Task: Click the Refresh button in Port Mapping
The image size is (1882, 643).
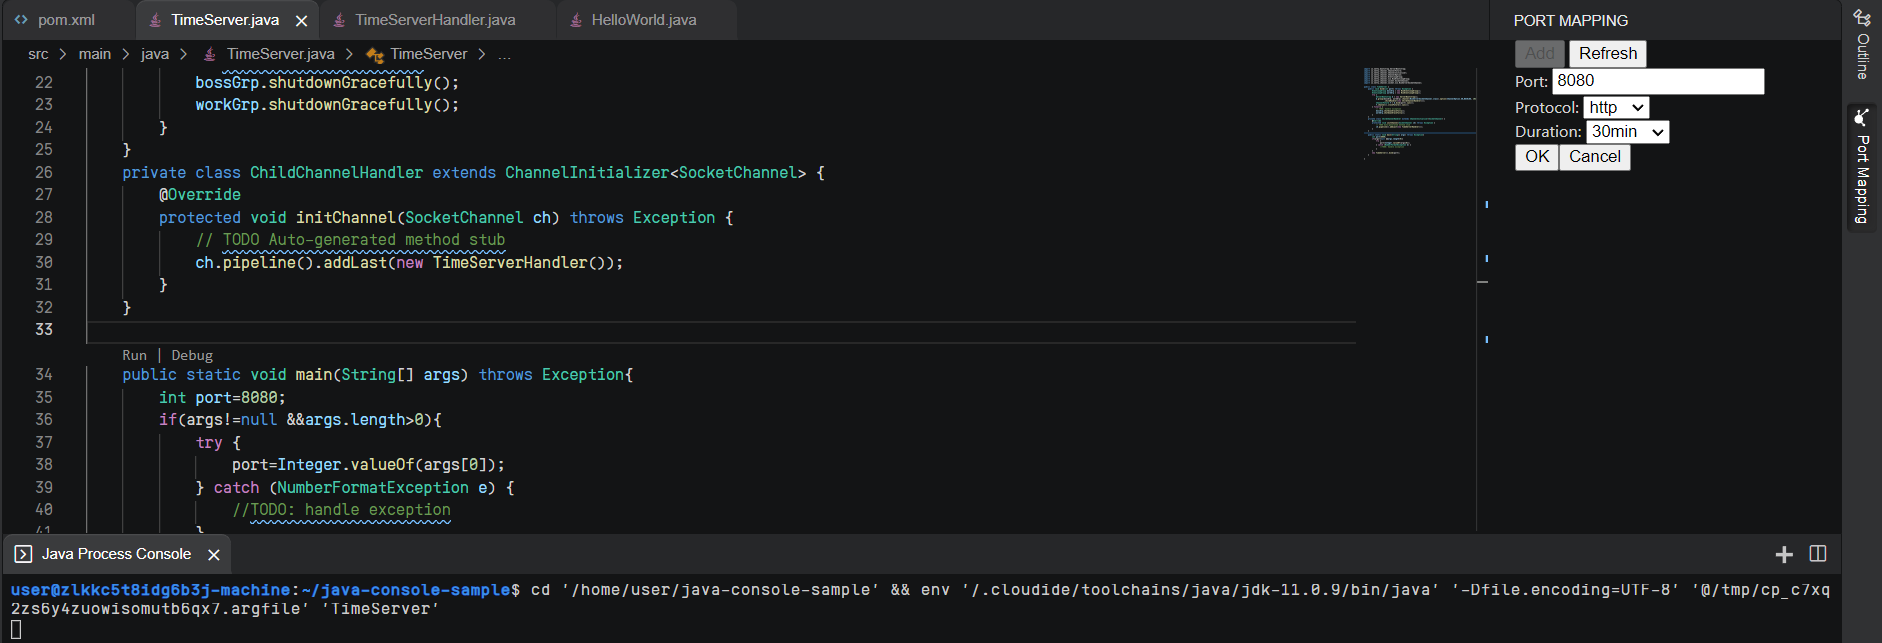Action: (1607, 54)
